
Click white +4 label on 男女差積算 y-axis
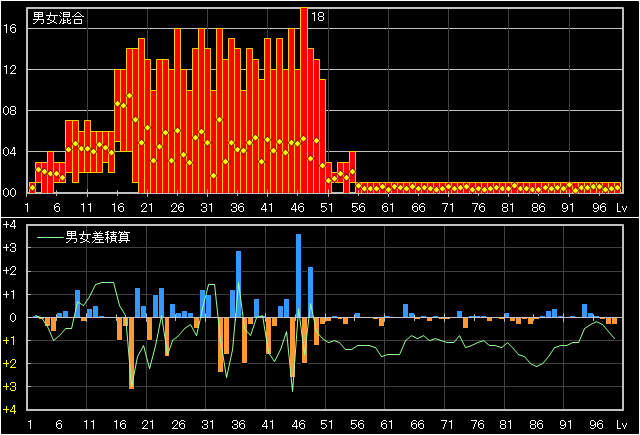pos(9,225)
